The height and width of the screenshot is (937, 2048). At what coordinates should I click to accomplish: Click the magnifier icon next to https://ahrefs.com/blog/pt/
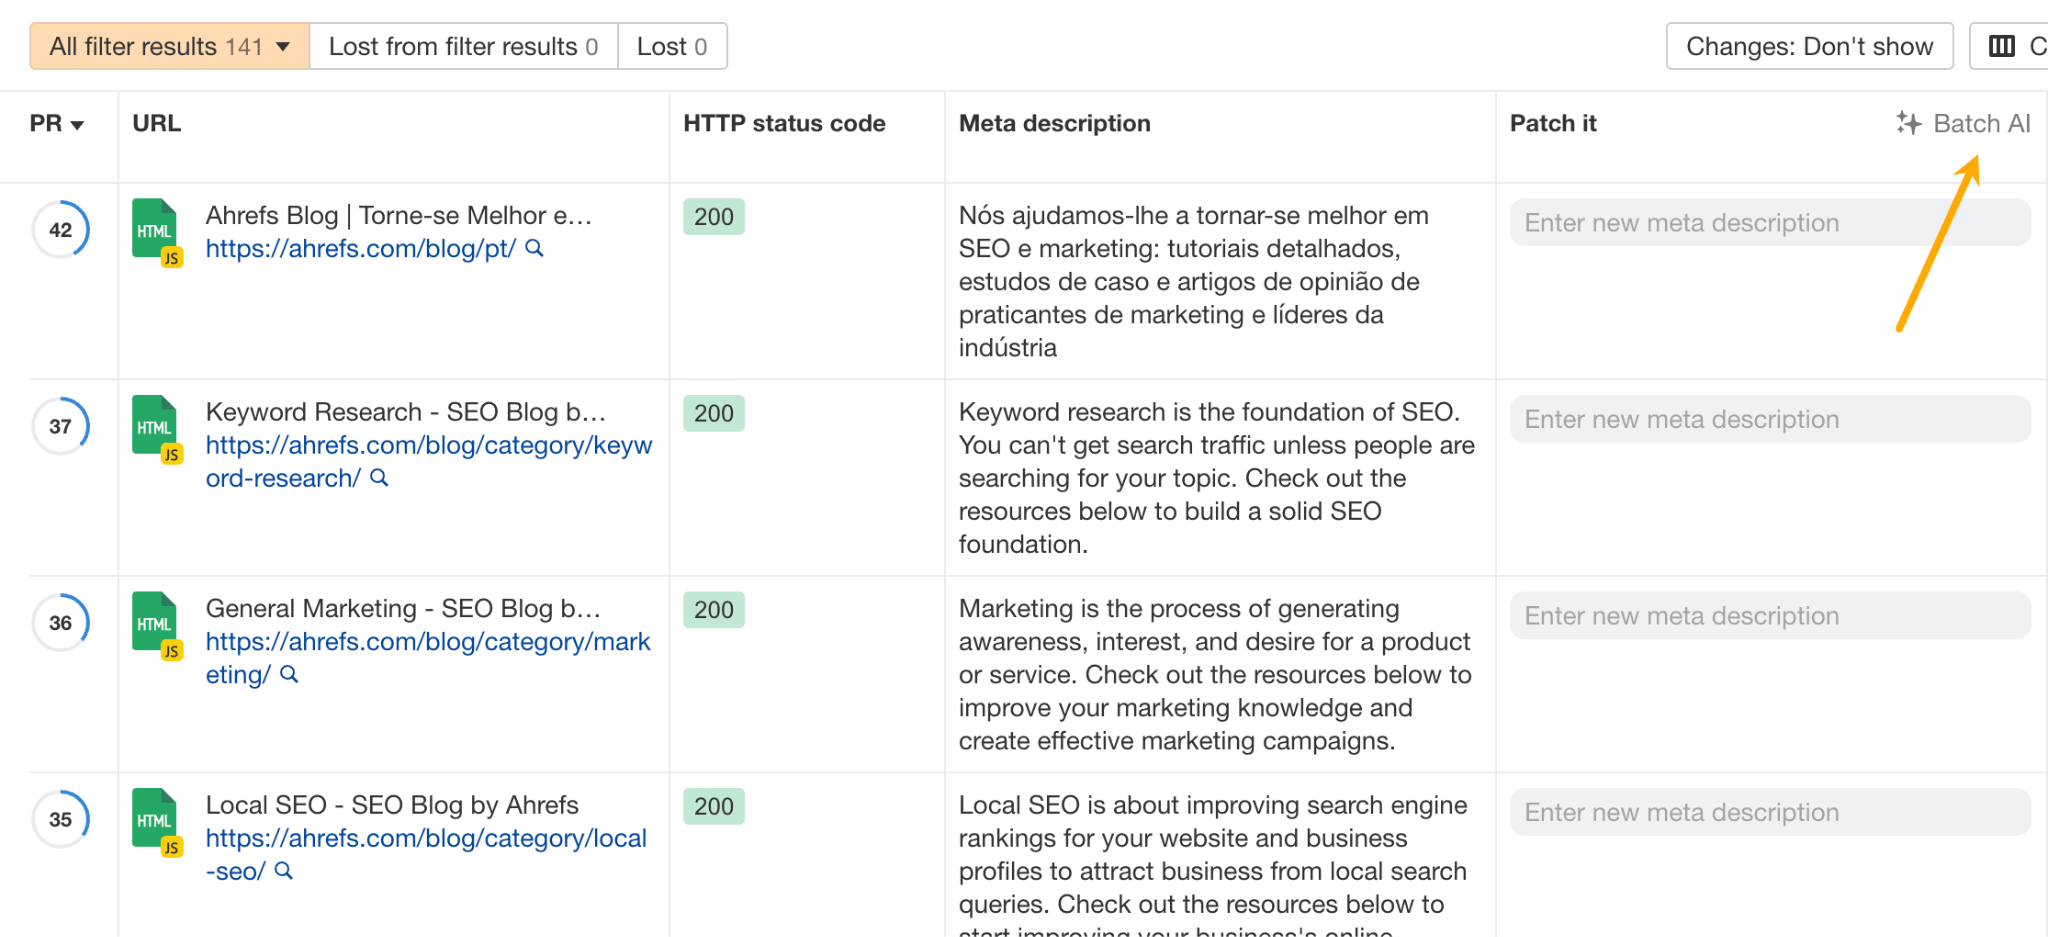click(x=536, y=249)
